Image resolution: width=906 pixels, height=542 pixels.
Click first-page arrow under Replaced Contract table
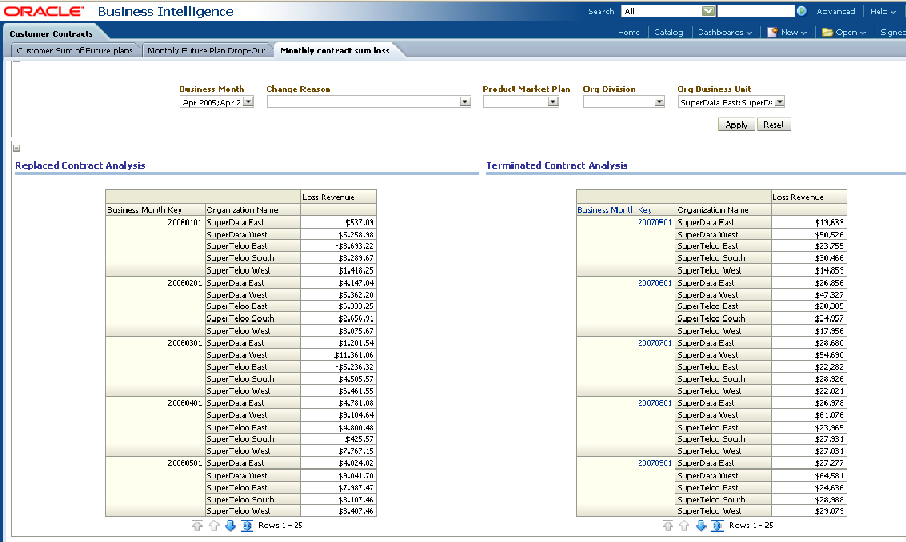tap(198, 526)
